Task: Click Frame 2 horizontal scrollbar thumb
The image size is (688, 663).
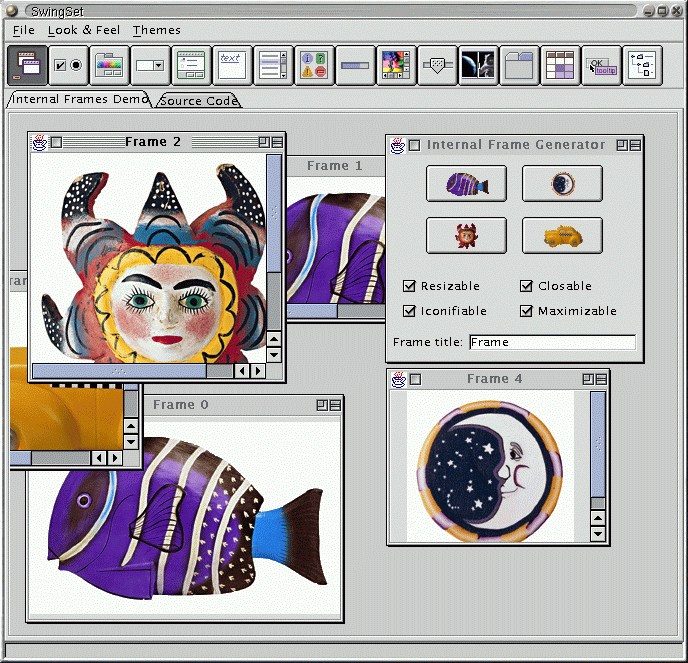Action: tap(119, 371)
